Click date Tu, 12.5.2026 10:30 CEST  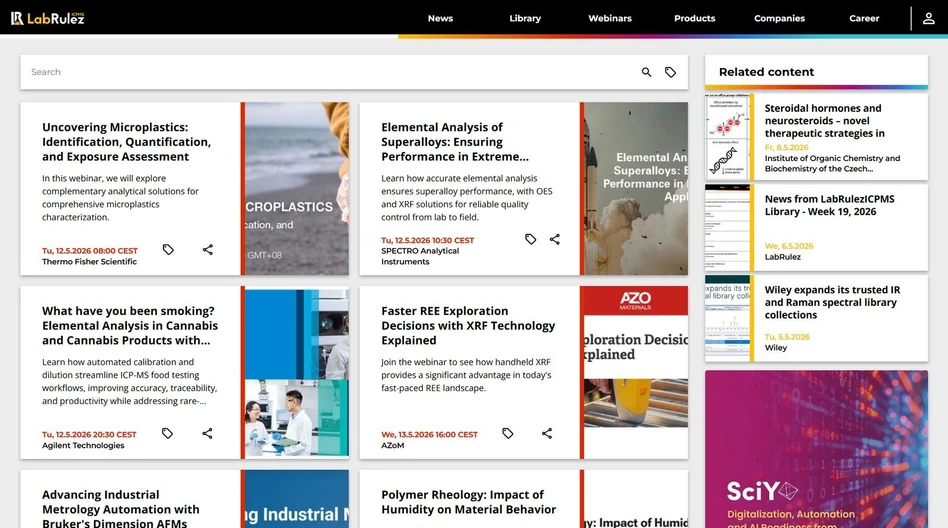pyautogui.click(x=427, y=241)
